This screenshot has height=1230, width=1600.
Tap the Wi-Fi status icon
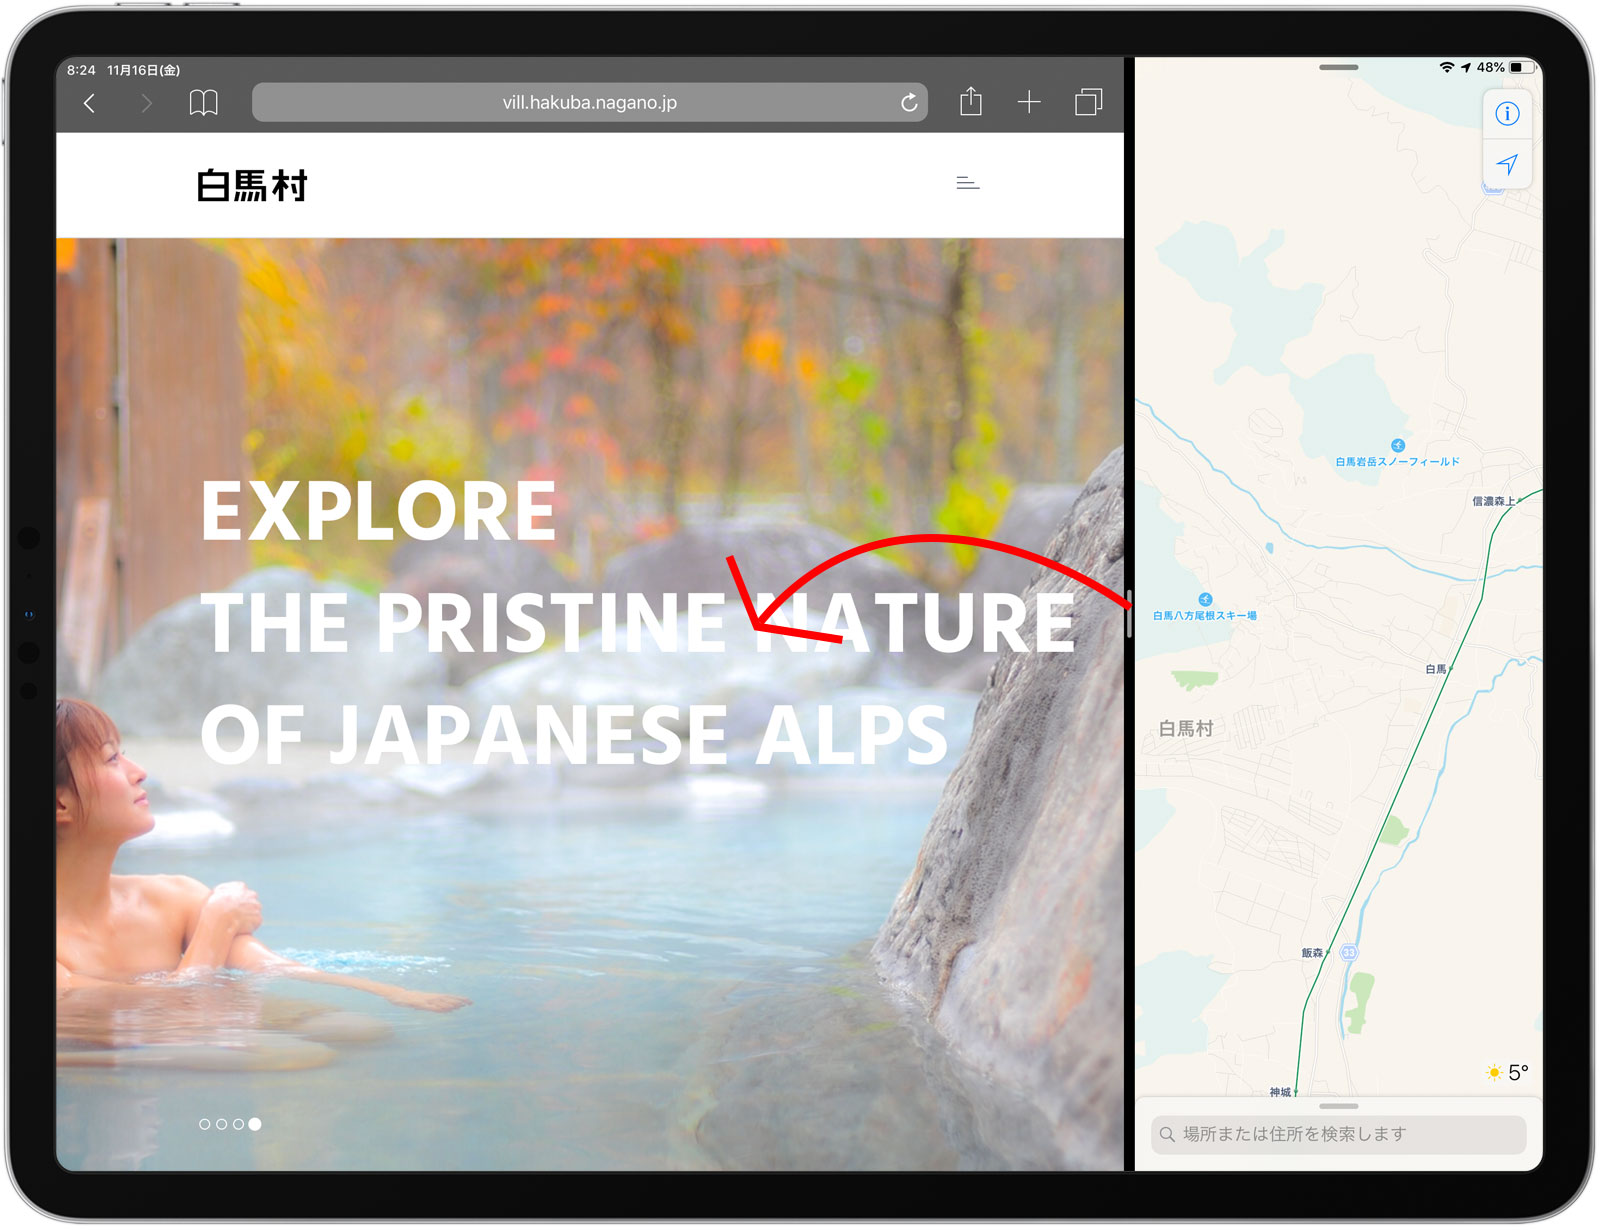(1446, 67)
